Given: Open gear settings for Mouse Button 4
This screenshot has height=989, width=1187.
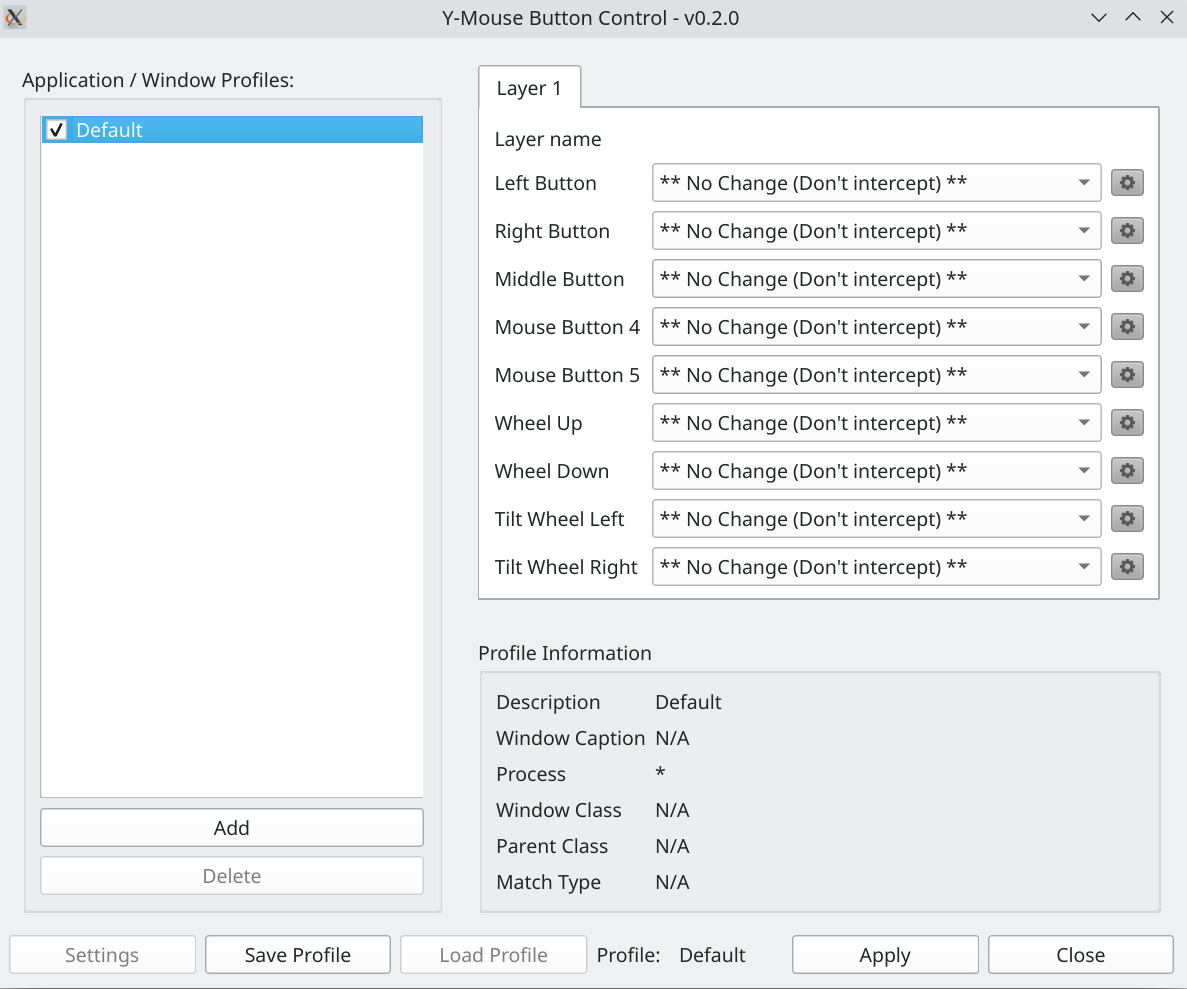Looking at the screenshot, I should click(1127, 326).
